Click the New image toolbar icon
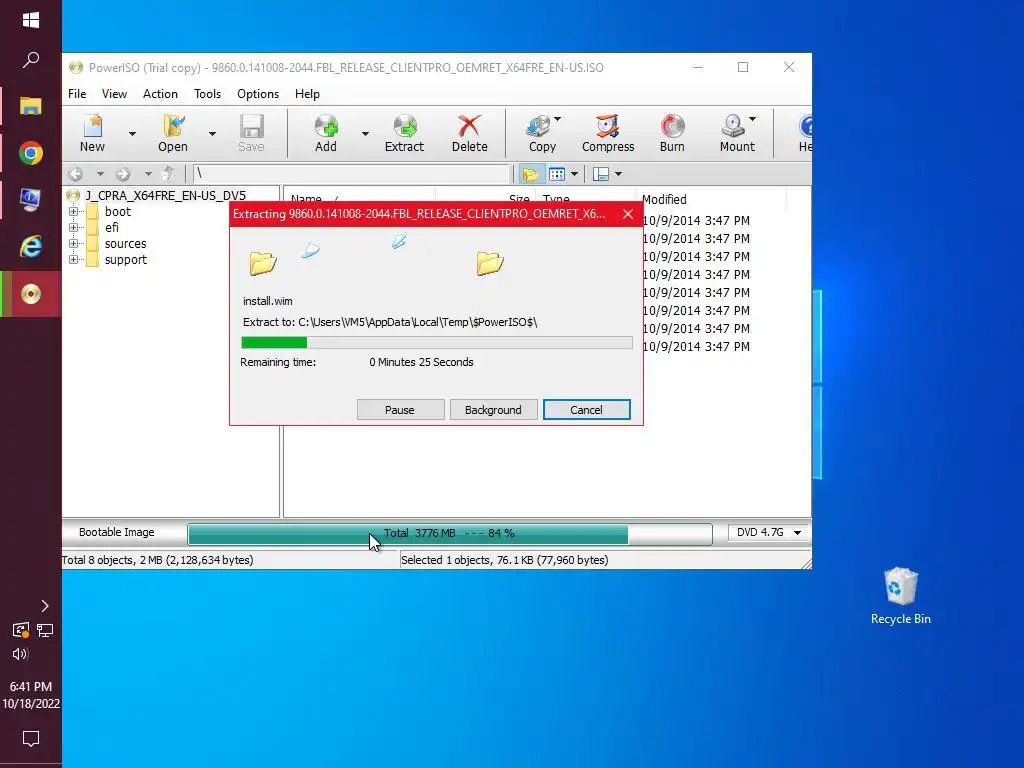The width and height of the screenshot is (1024, 768). tap(92, 133)
